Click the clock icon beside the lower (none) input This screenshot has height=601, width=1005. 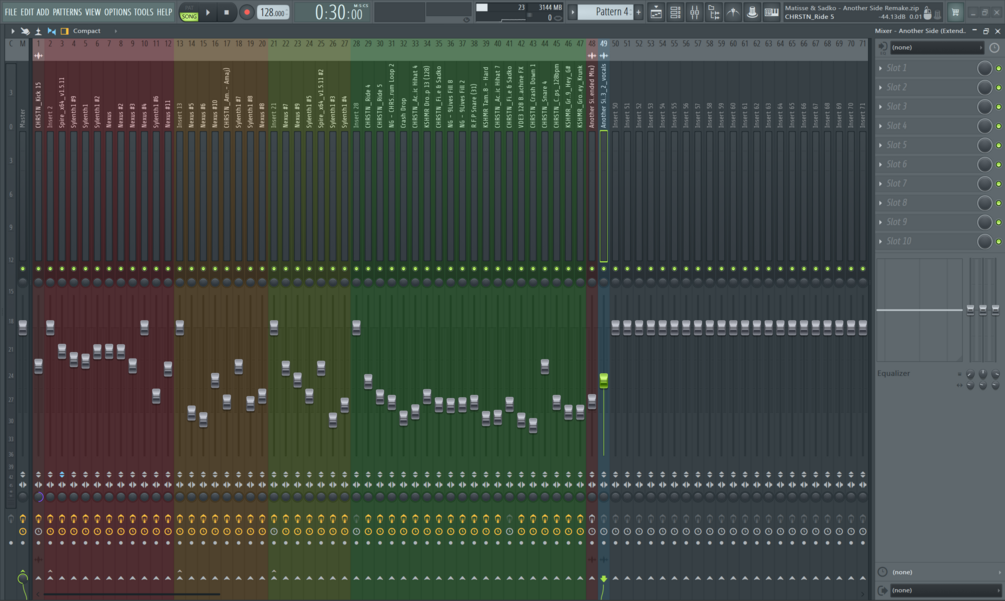coord(883,572)
